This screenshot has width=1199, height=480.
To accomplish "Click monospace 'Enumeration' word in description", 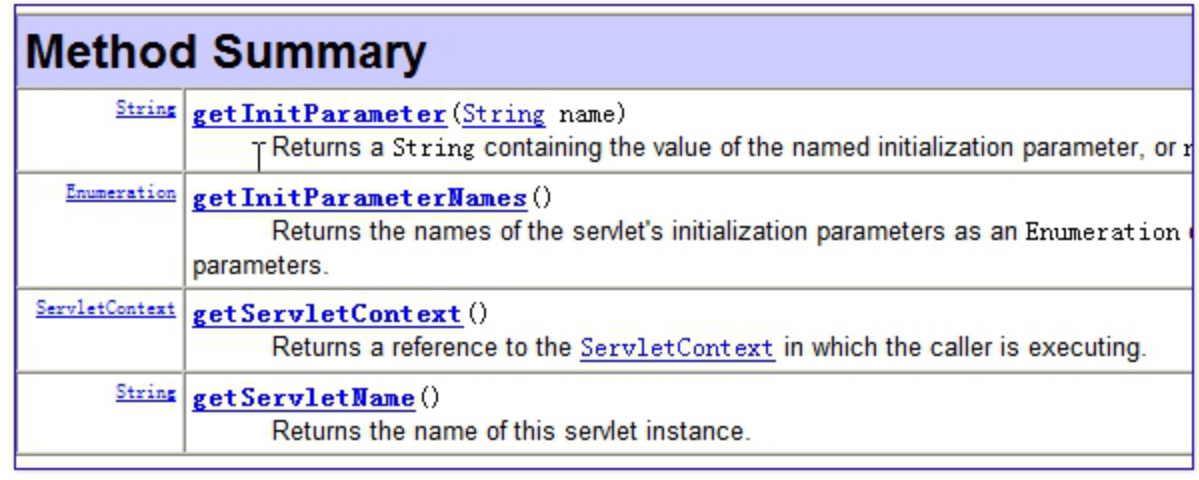I will pyautogui.click(x=1103, y=232).
